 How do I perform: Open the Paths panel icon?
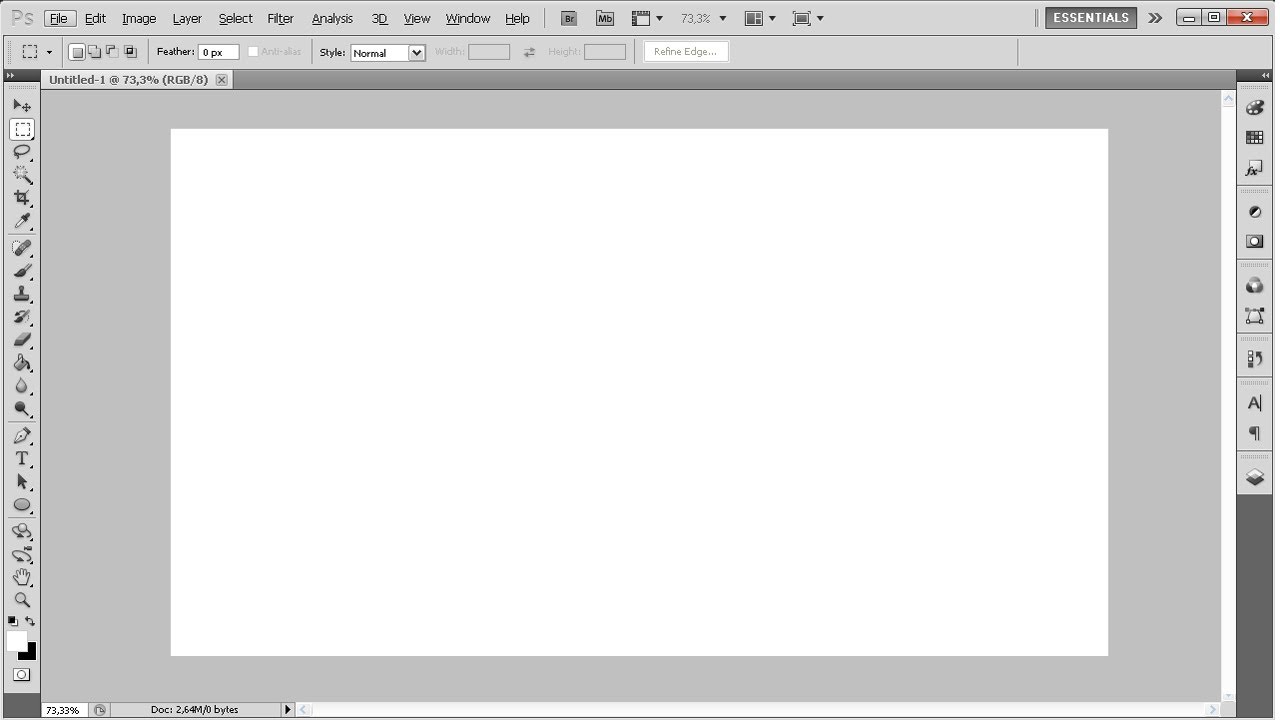click(1255, 316)
